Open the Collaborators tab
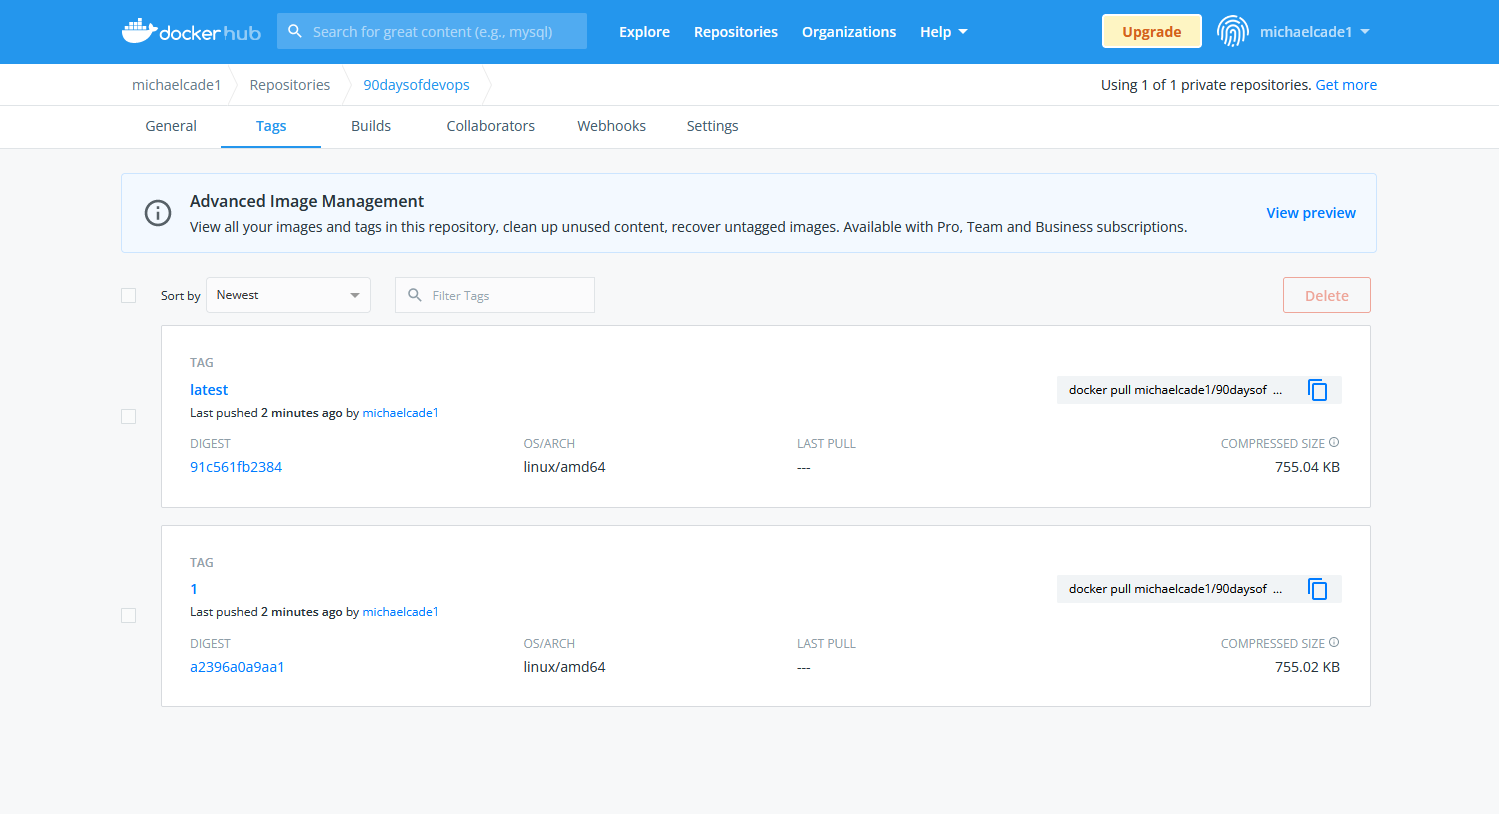The height and width of the screenshot is (814, 1499). click(x=490, y=126)
